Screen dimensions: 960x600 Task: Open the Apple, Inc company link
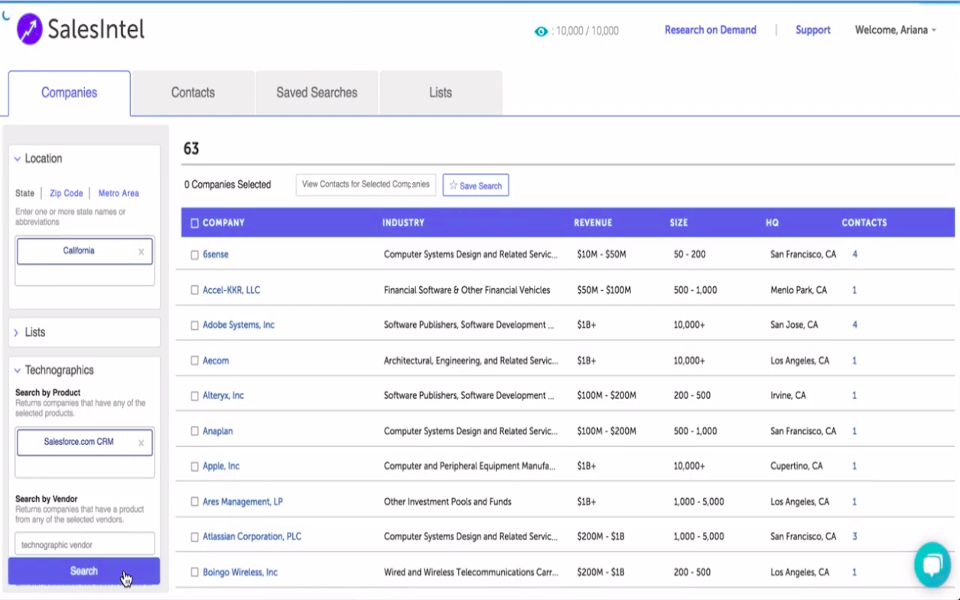221,466
